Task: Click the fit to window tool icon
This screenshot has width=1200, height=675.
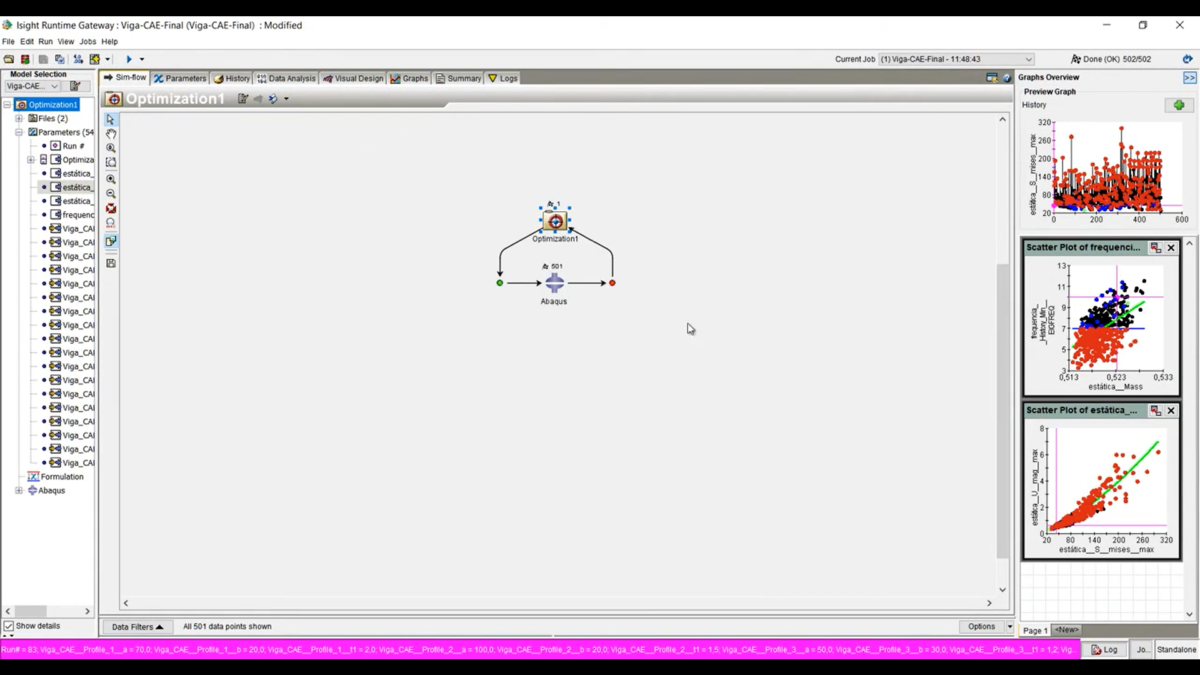Action: tap(111, 162)
